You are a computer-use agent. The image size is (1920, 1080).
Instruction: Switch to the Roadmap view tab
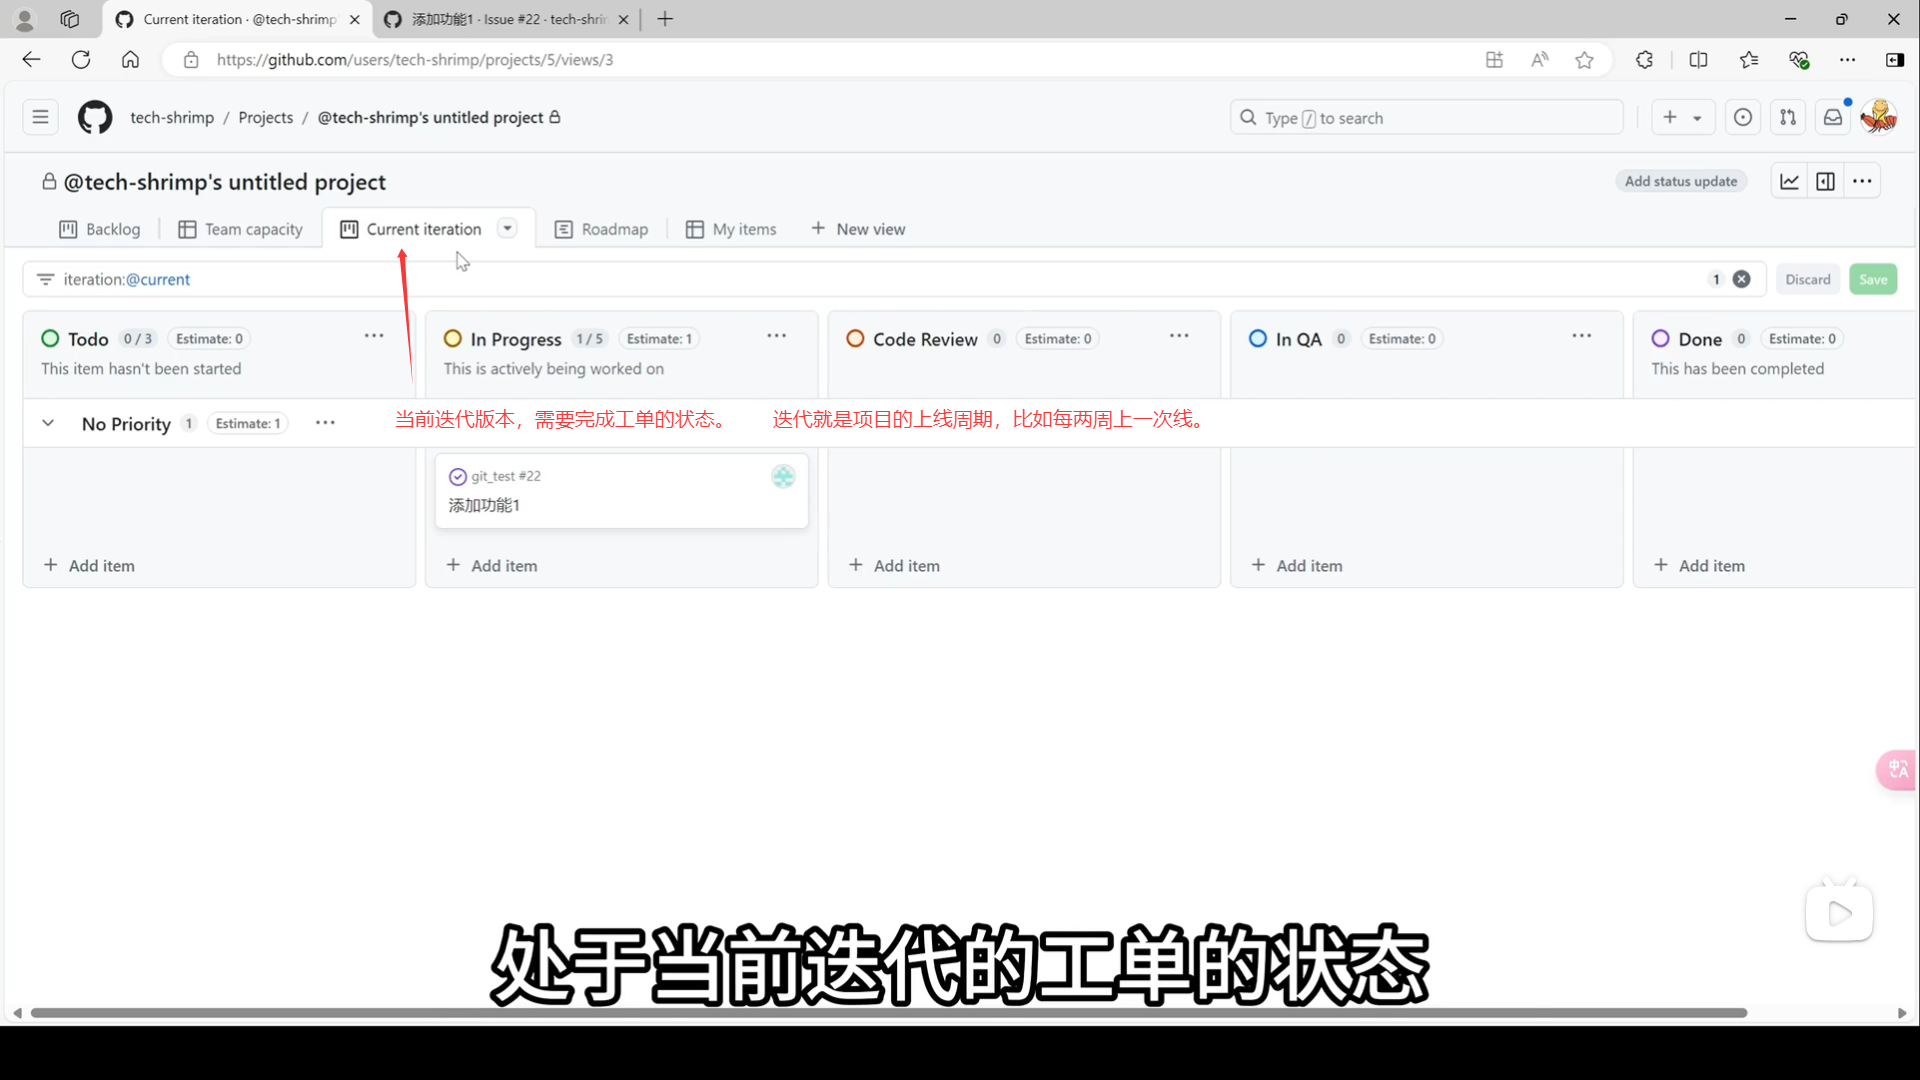[x=602, y=229]
